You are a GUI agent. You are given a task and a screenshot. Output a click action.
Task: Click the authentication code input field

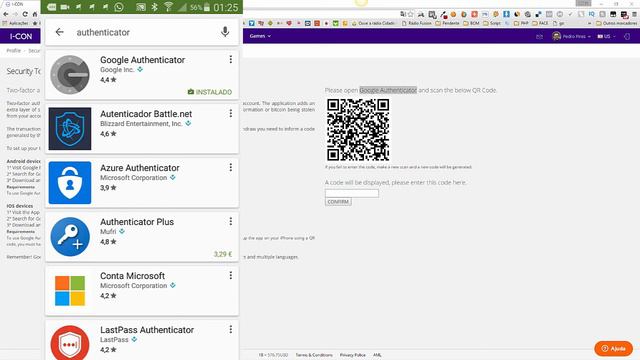click(x=352, y=193)
